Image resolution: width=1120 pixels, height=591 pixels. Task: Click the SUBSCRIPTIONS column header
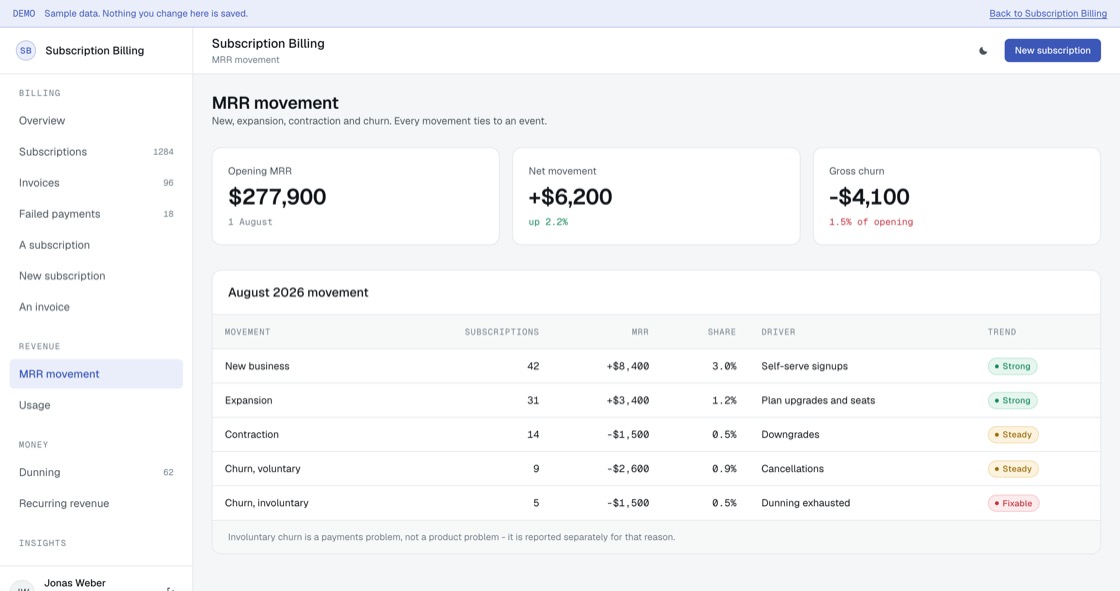coord(501,332)
